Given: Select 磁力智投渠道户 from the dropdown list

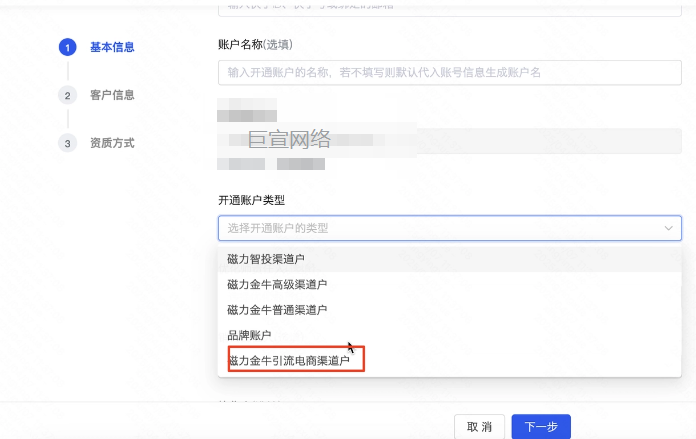Looking at the screenshot, I should 449,259.
